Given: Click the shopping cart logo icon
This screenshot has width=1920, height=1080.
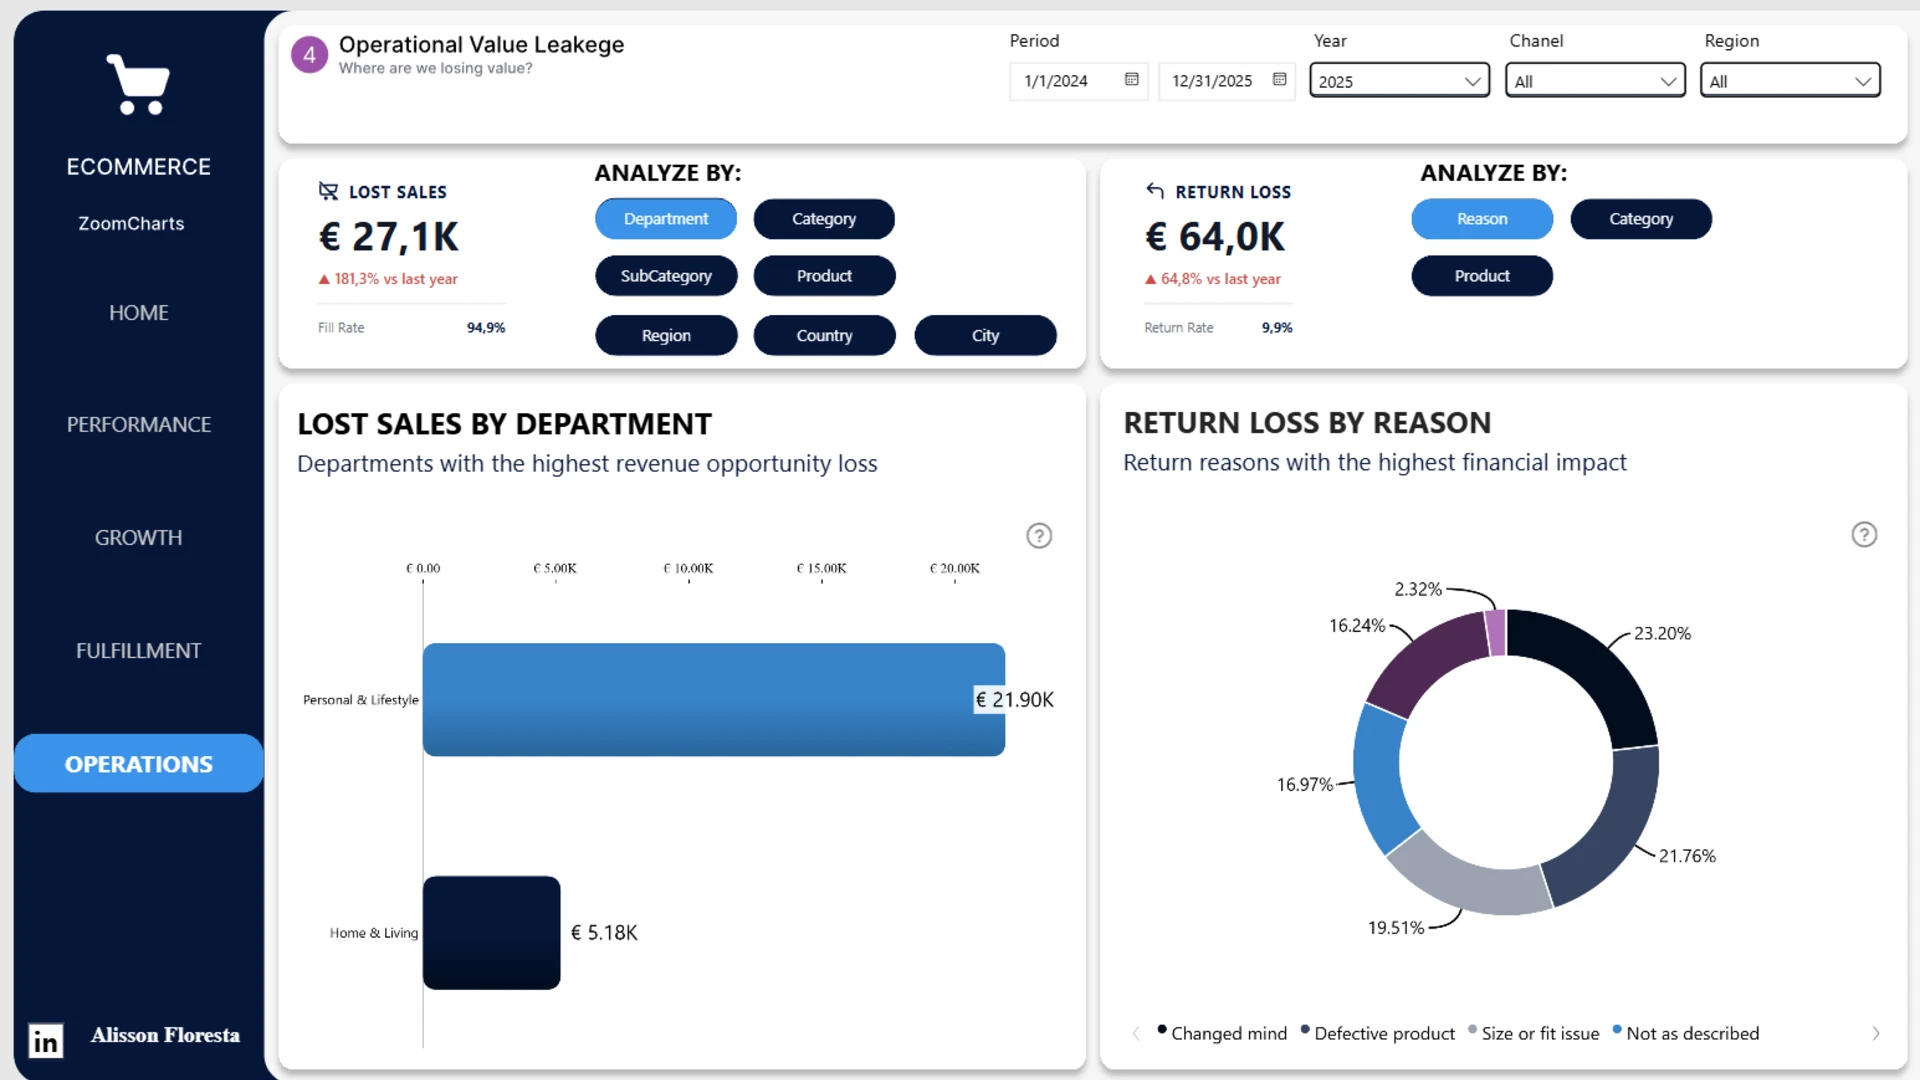Looking at the screenshot, I should 138,84.
